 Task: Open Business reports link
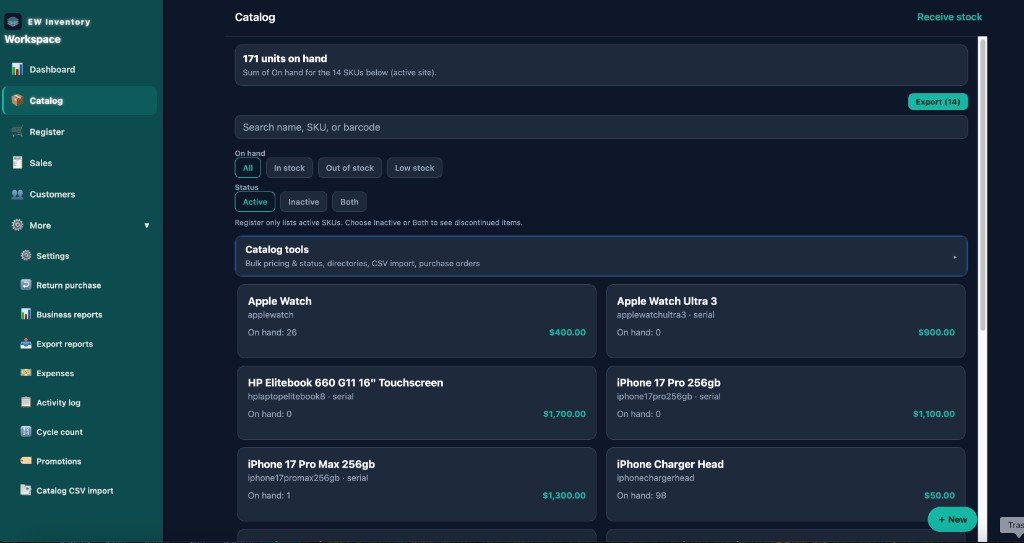click(69, 315)
